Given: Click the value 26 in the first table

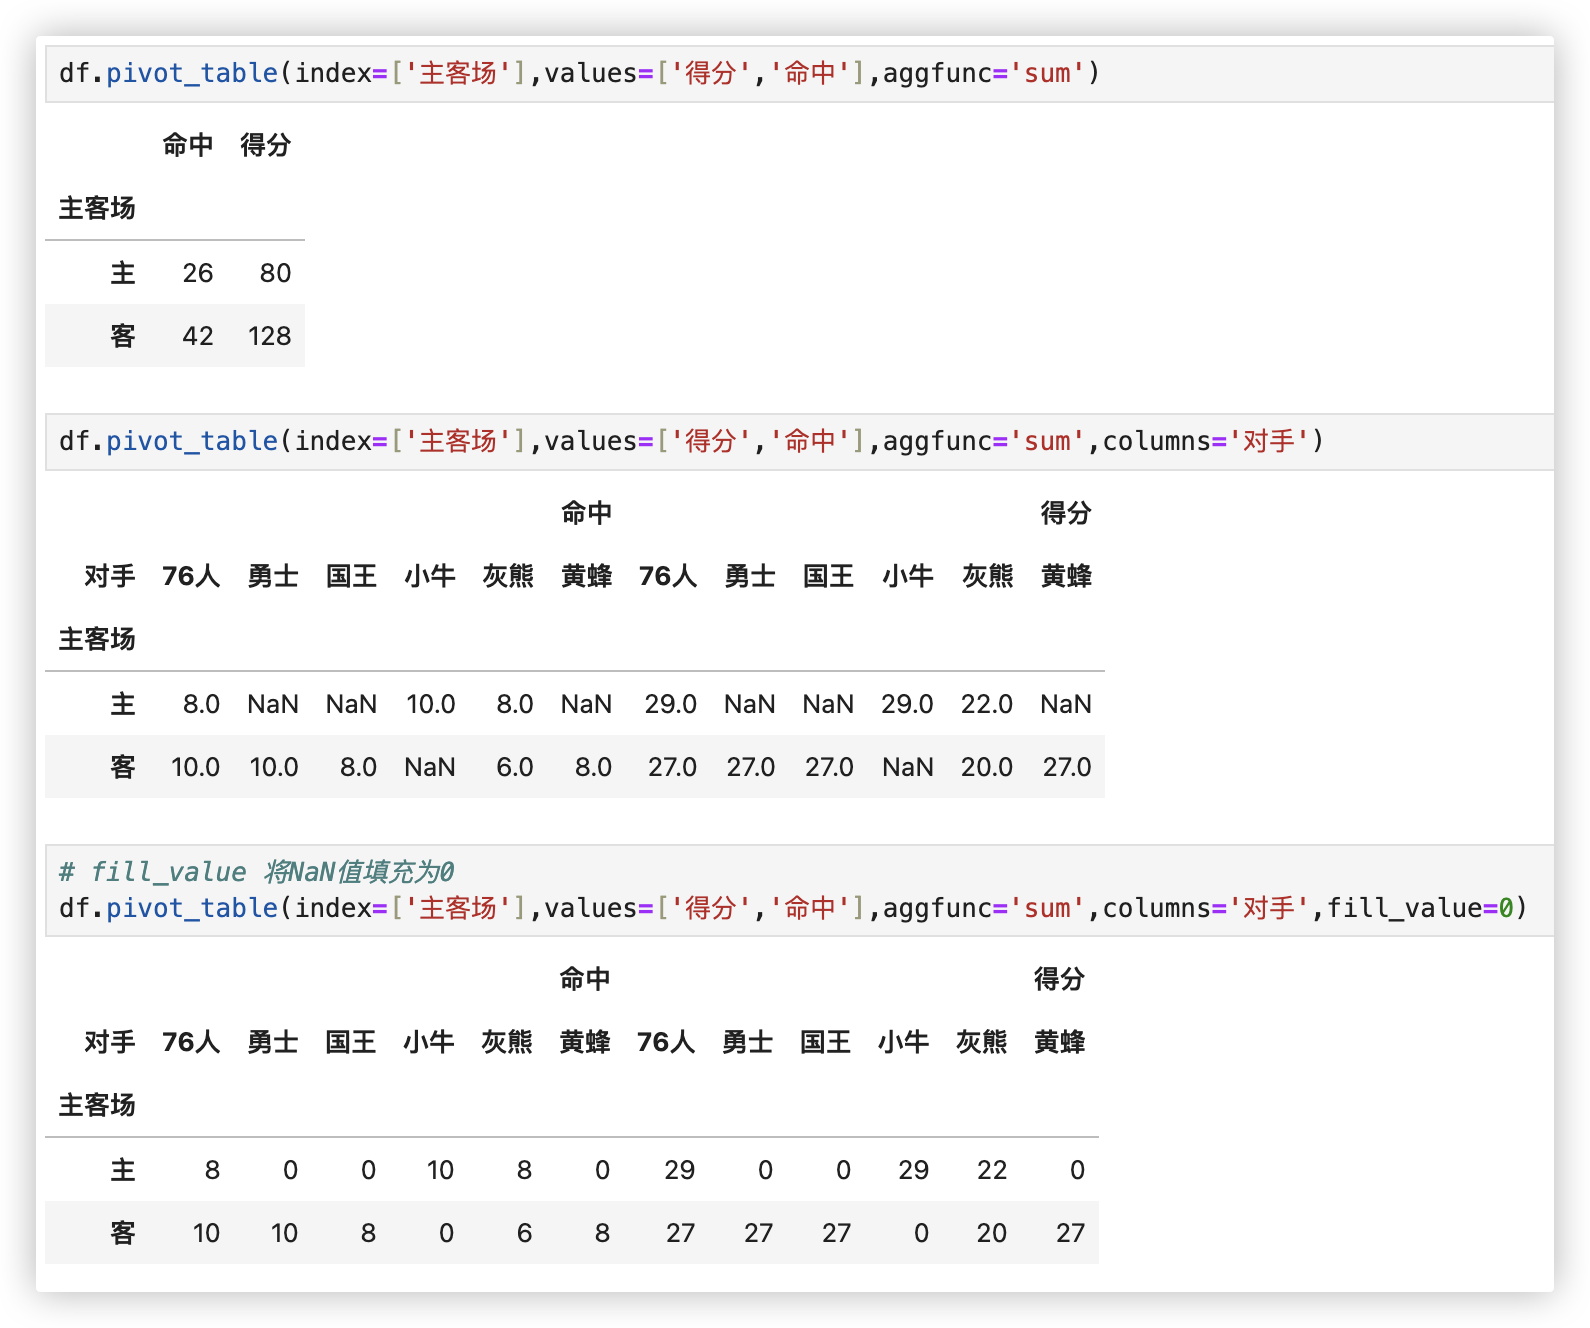Looking at the screenshot, I should coord(197,273).
